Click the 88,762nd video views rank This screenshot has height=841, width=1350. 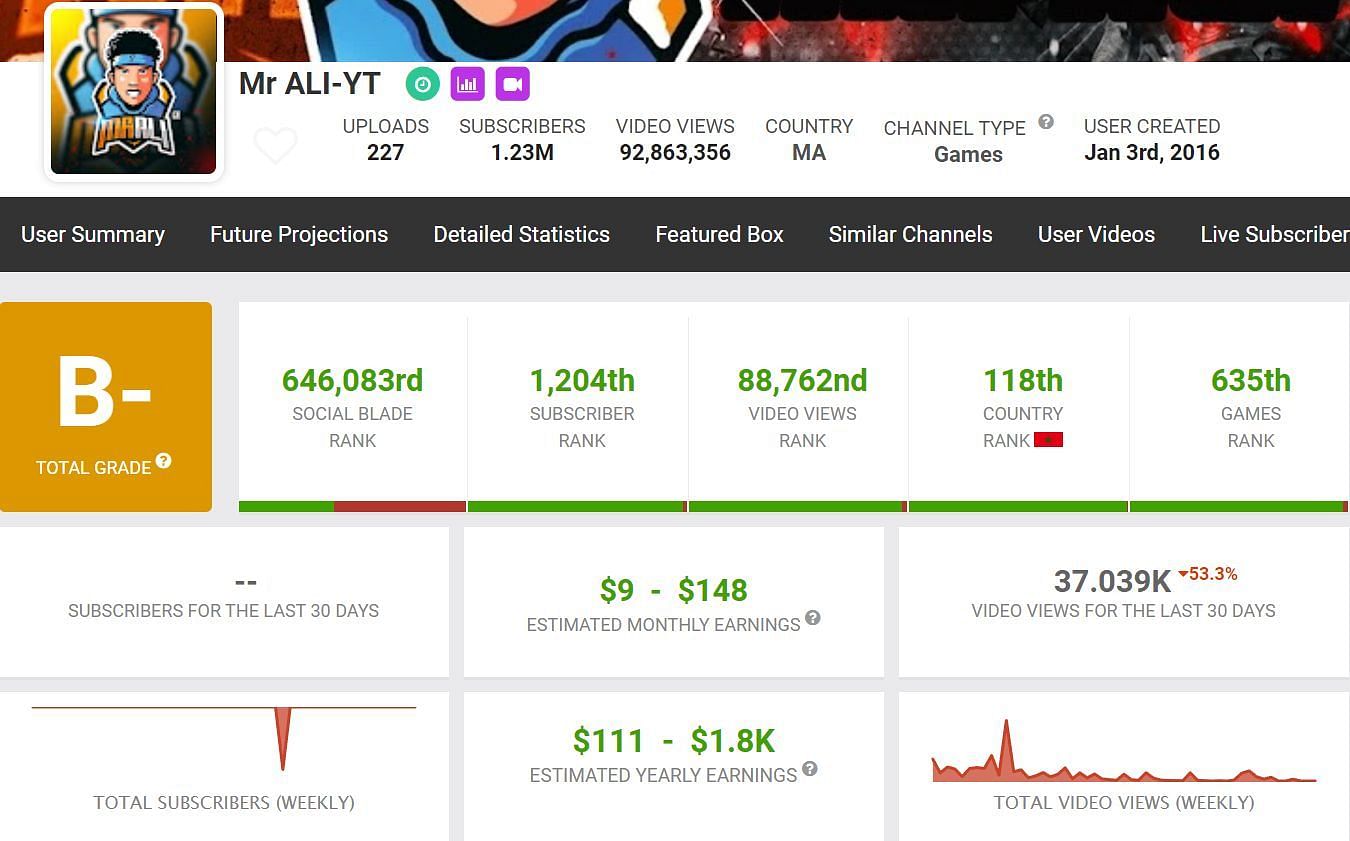tap(802, 380)
